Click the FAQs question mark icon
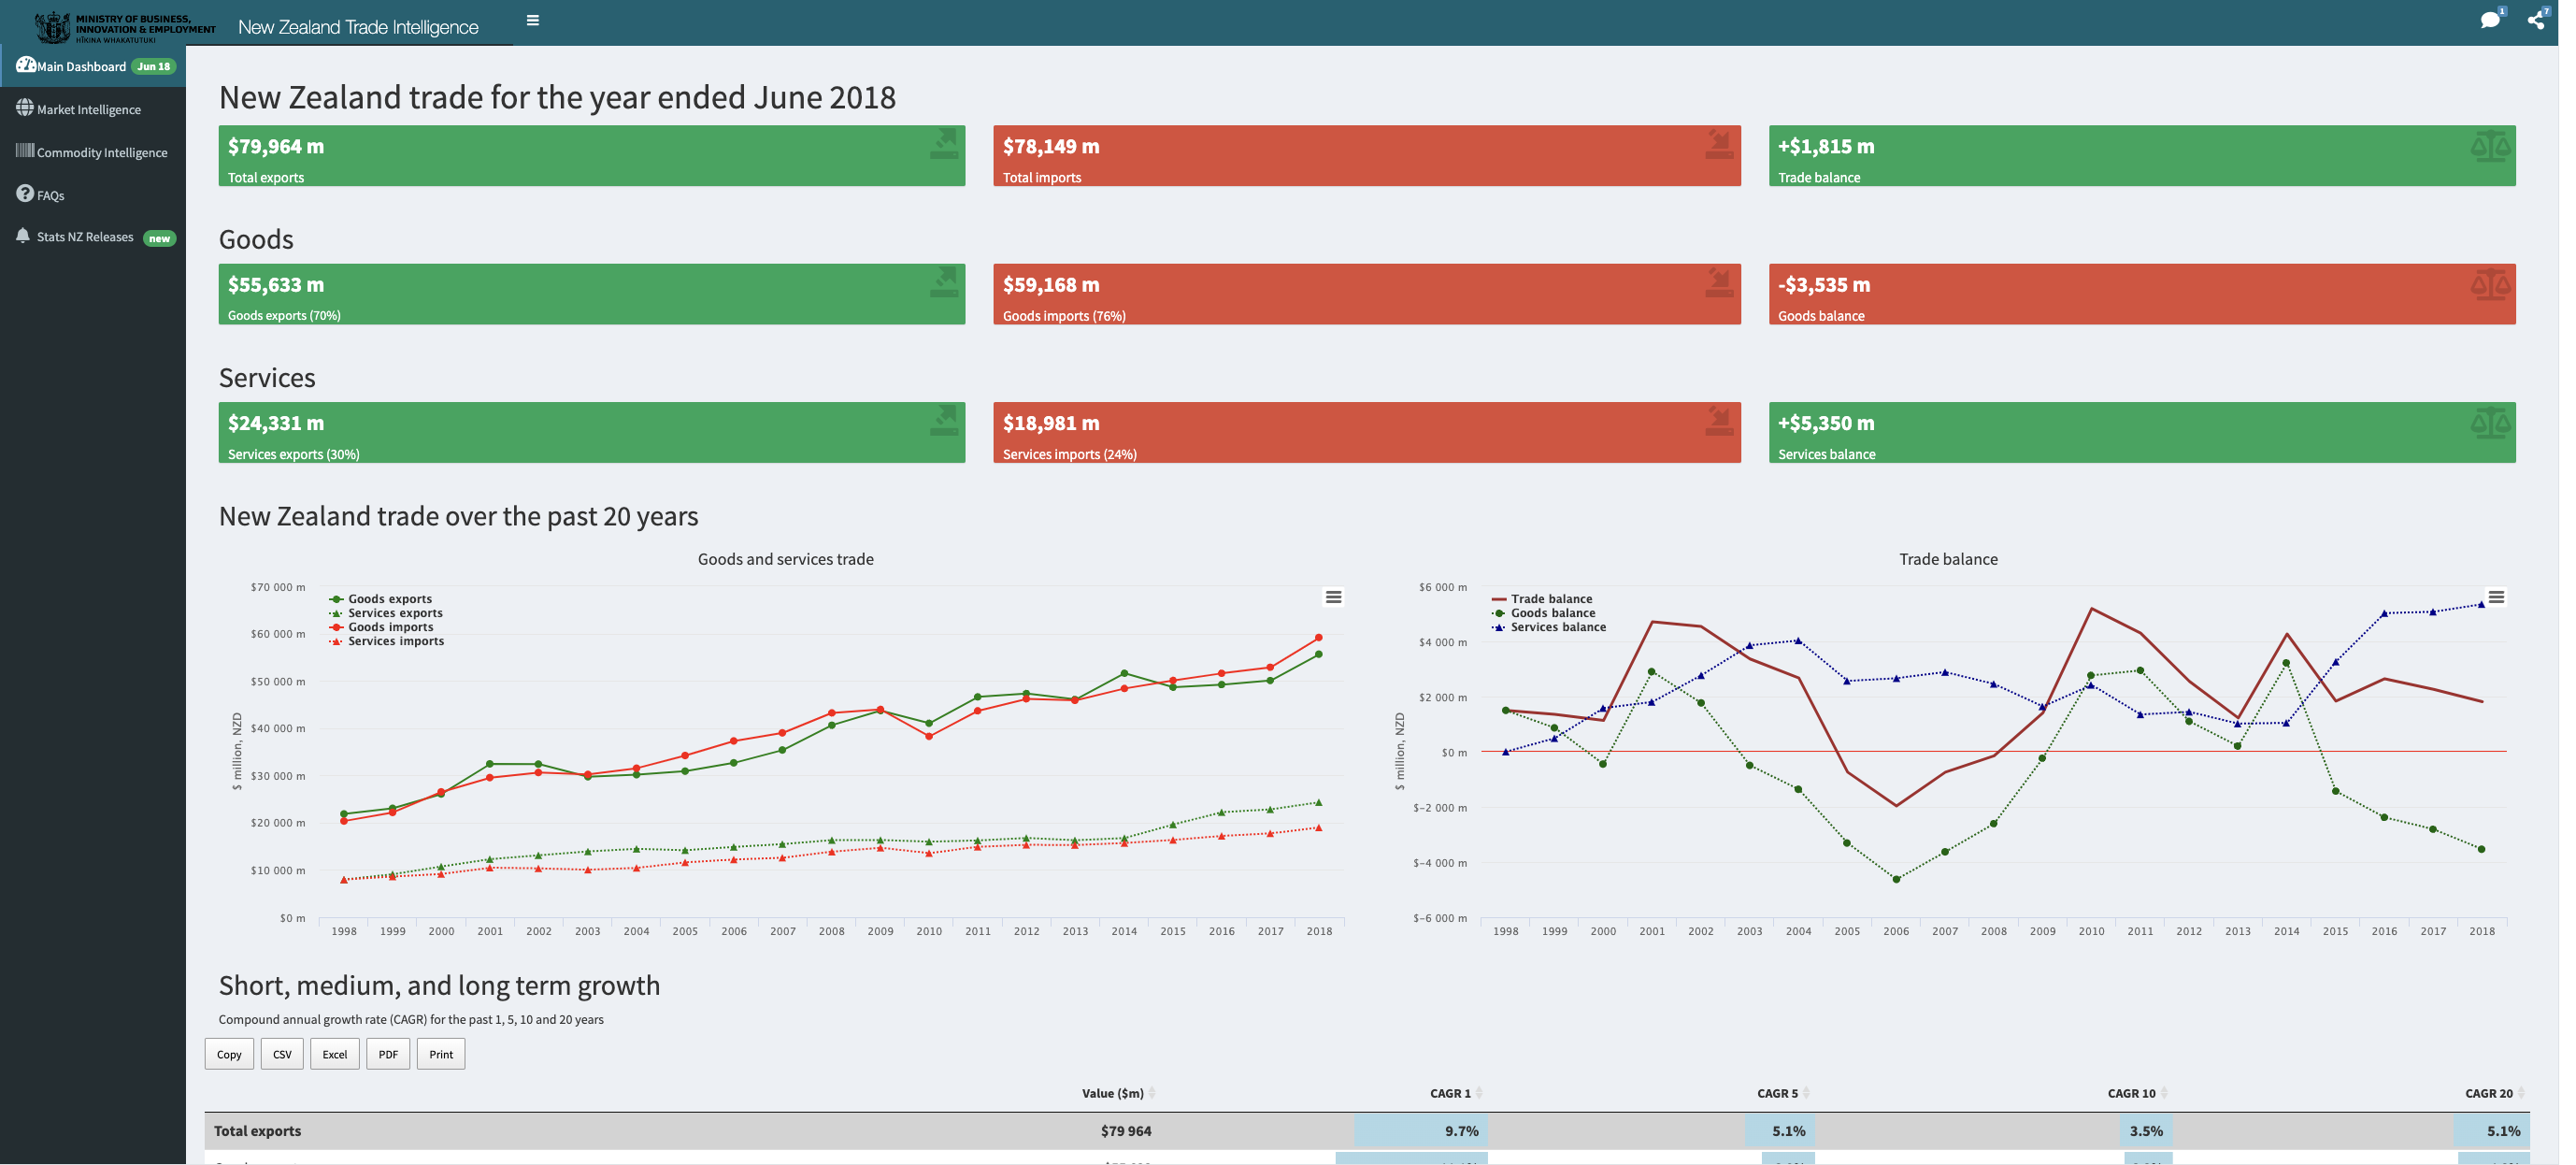This screenshot has width=2576, height=1165. [25, 194]
